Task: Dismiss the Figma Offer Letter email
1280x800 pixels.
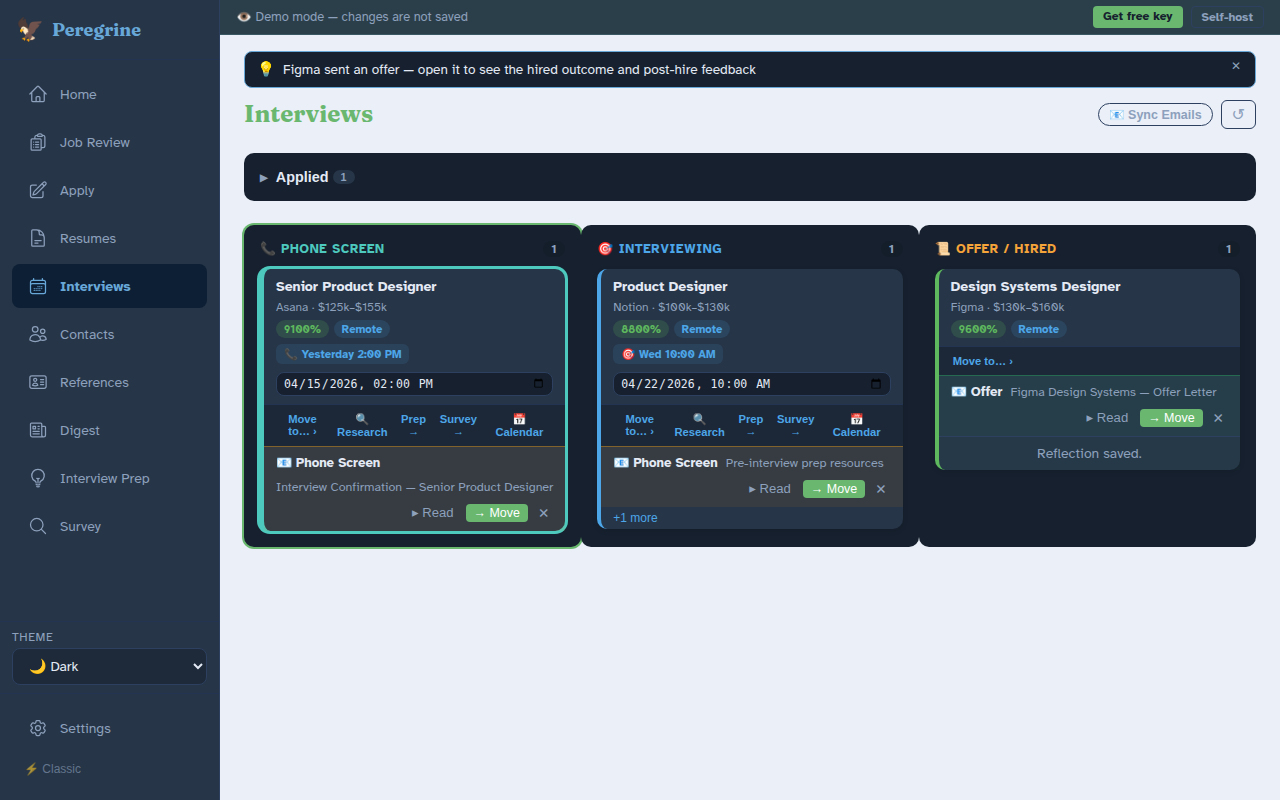Action: pyautogui.click(x=1218, y=418)
